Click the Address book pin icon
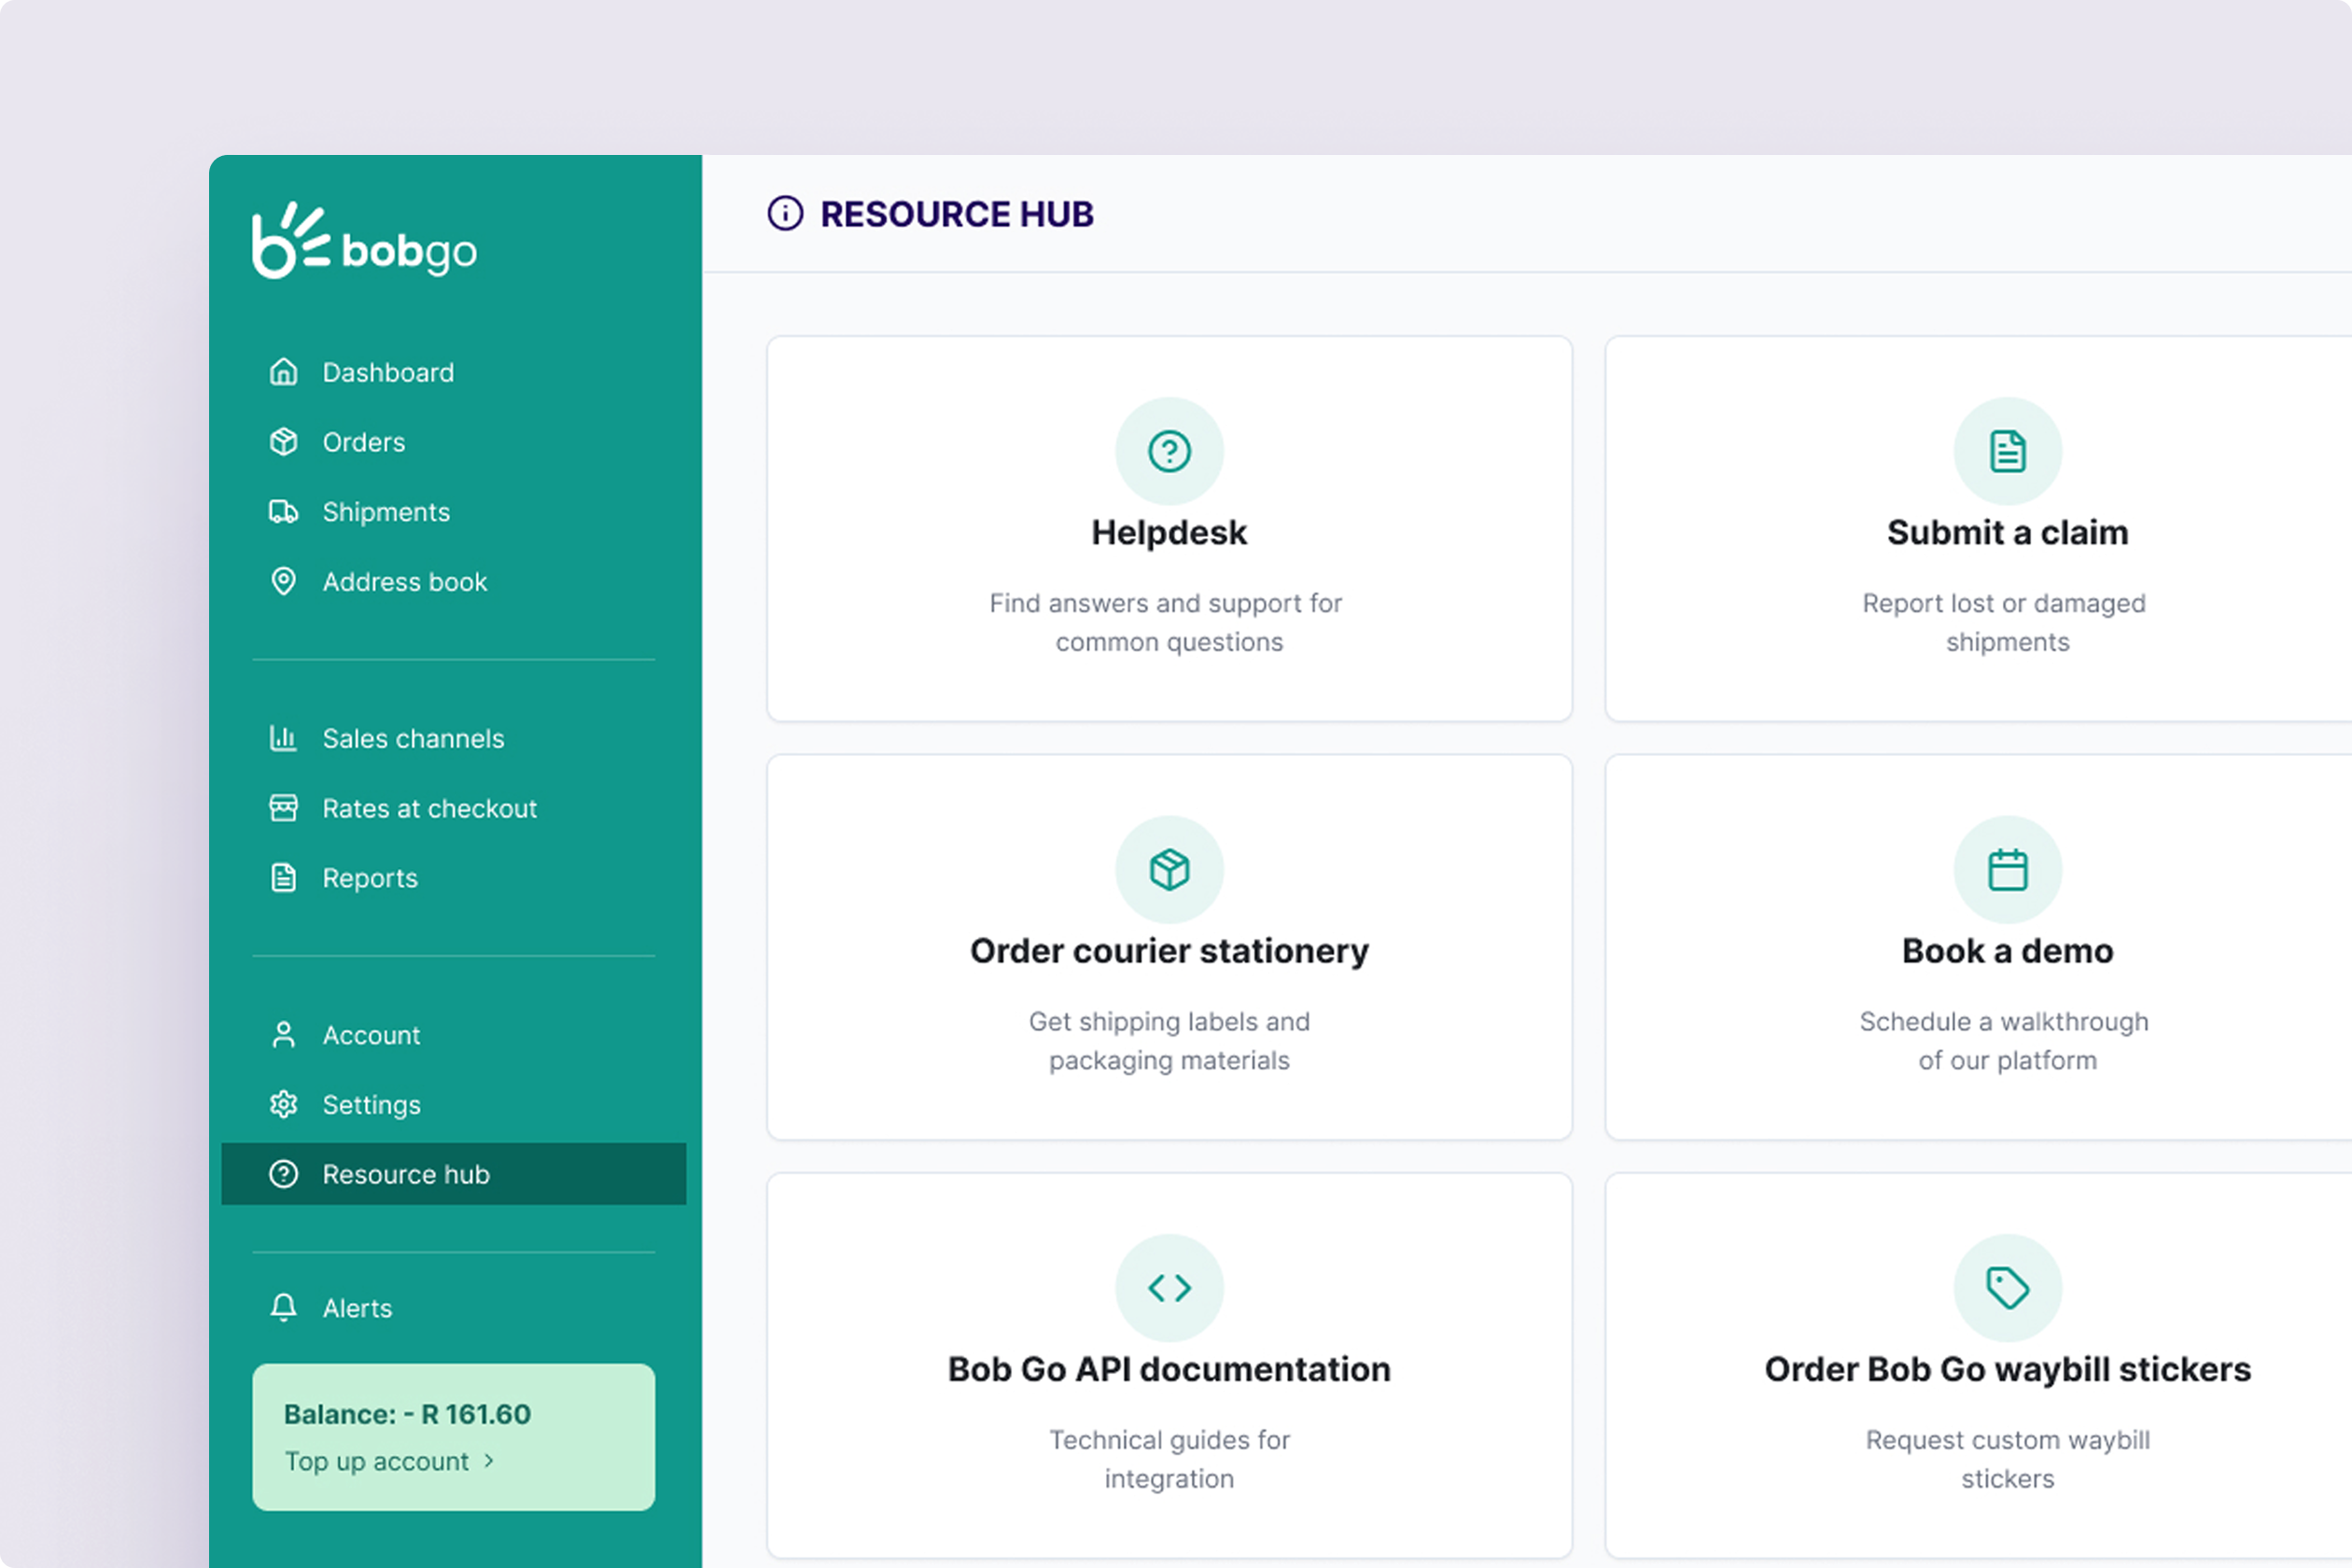The image size is (2352, 1568). (284, 581)
